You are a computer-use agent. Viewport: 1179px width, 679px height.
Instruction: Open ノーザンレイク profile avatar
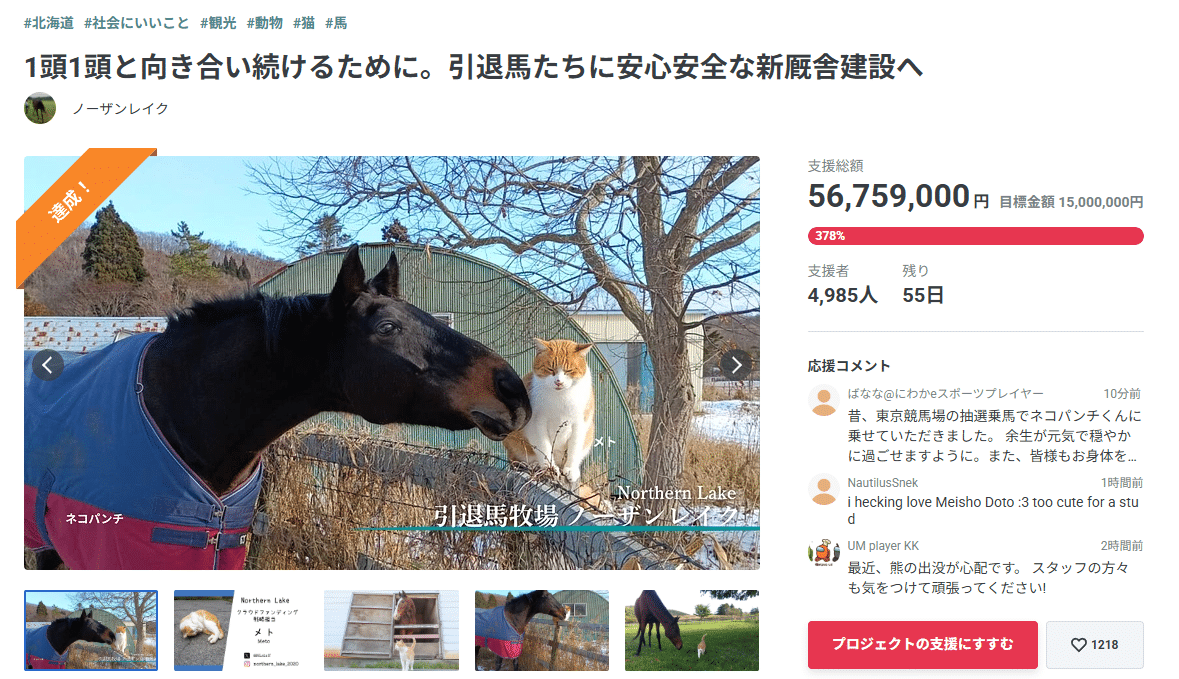click(x=40, y=108)
